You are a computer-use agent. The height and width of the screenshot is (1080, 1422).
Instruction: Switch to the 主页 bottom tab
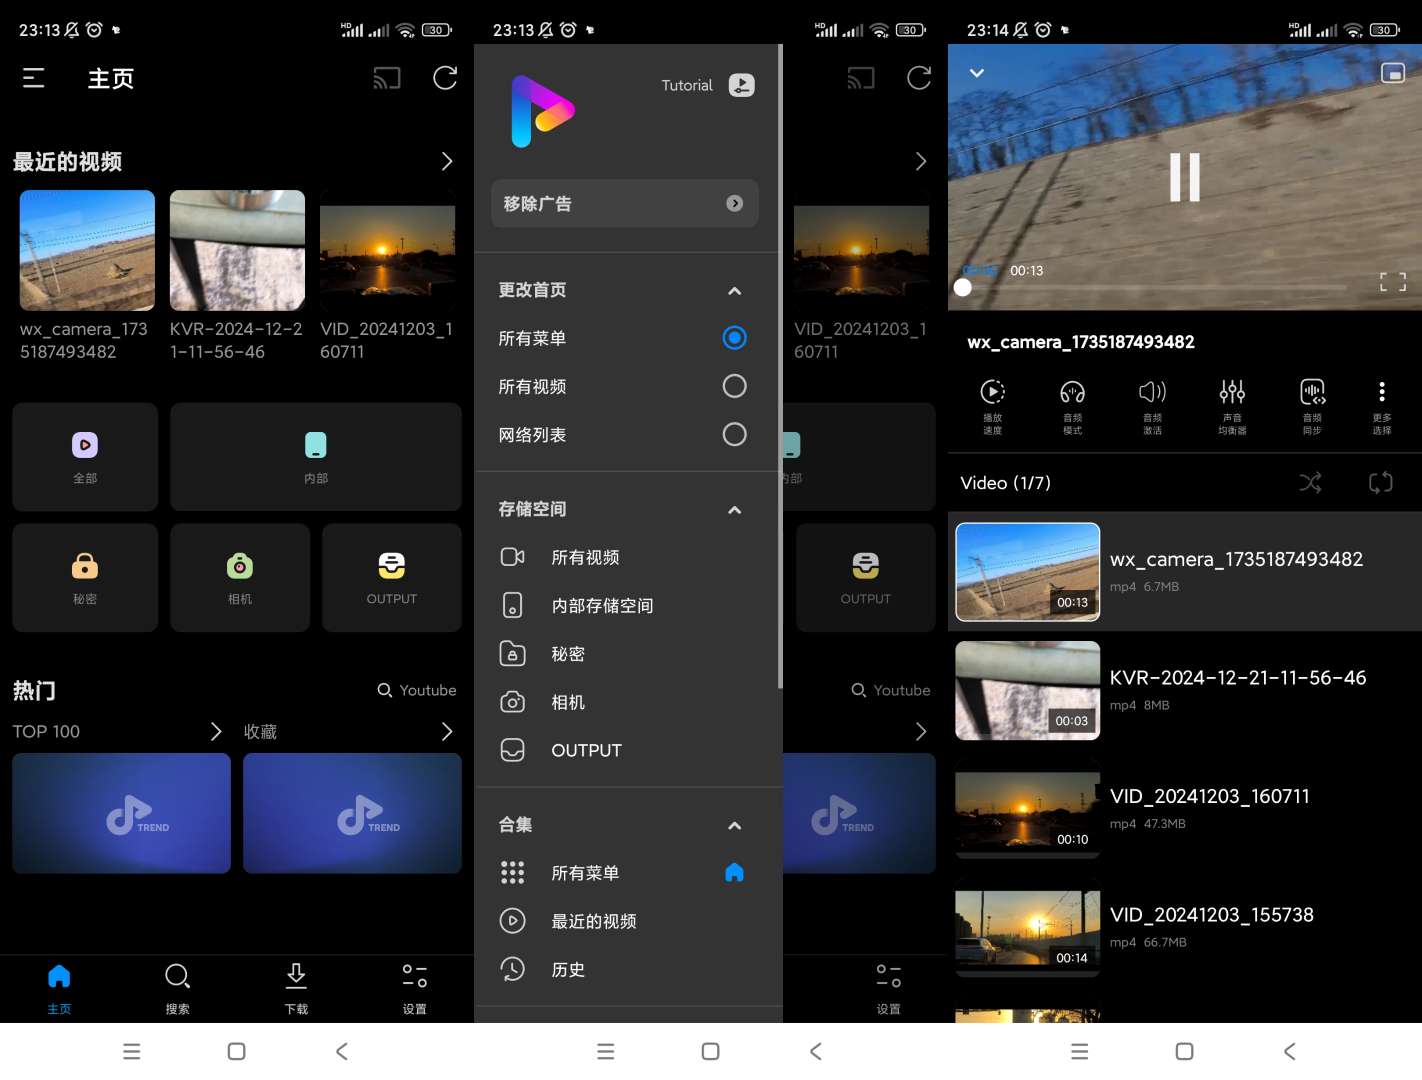point(59,988)
